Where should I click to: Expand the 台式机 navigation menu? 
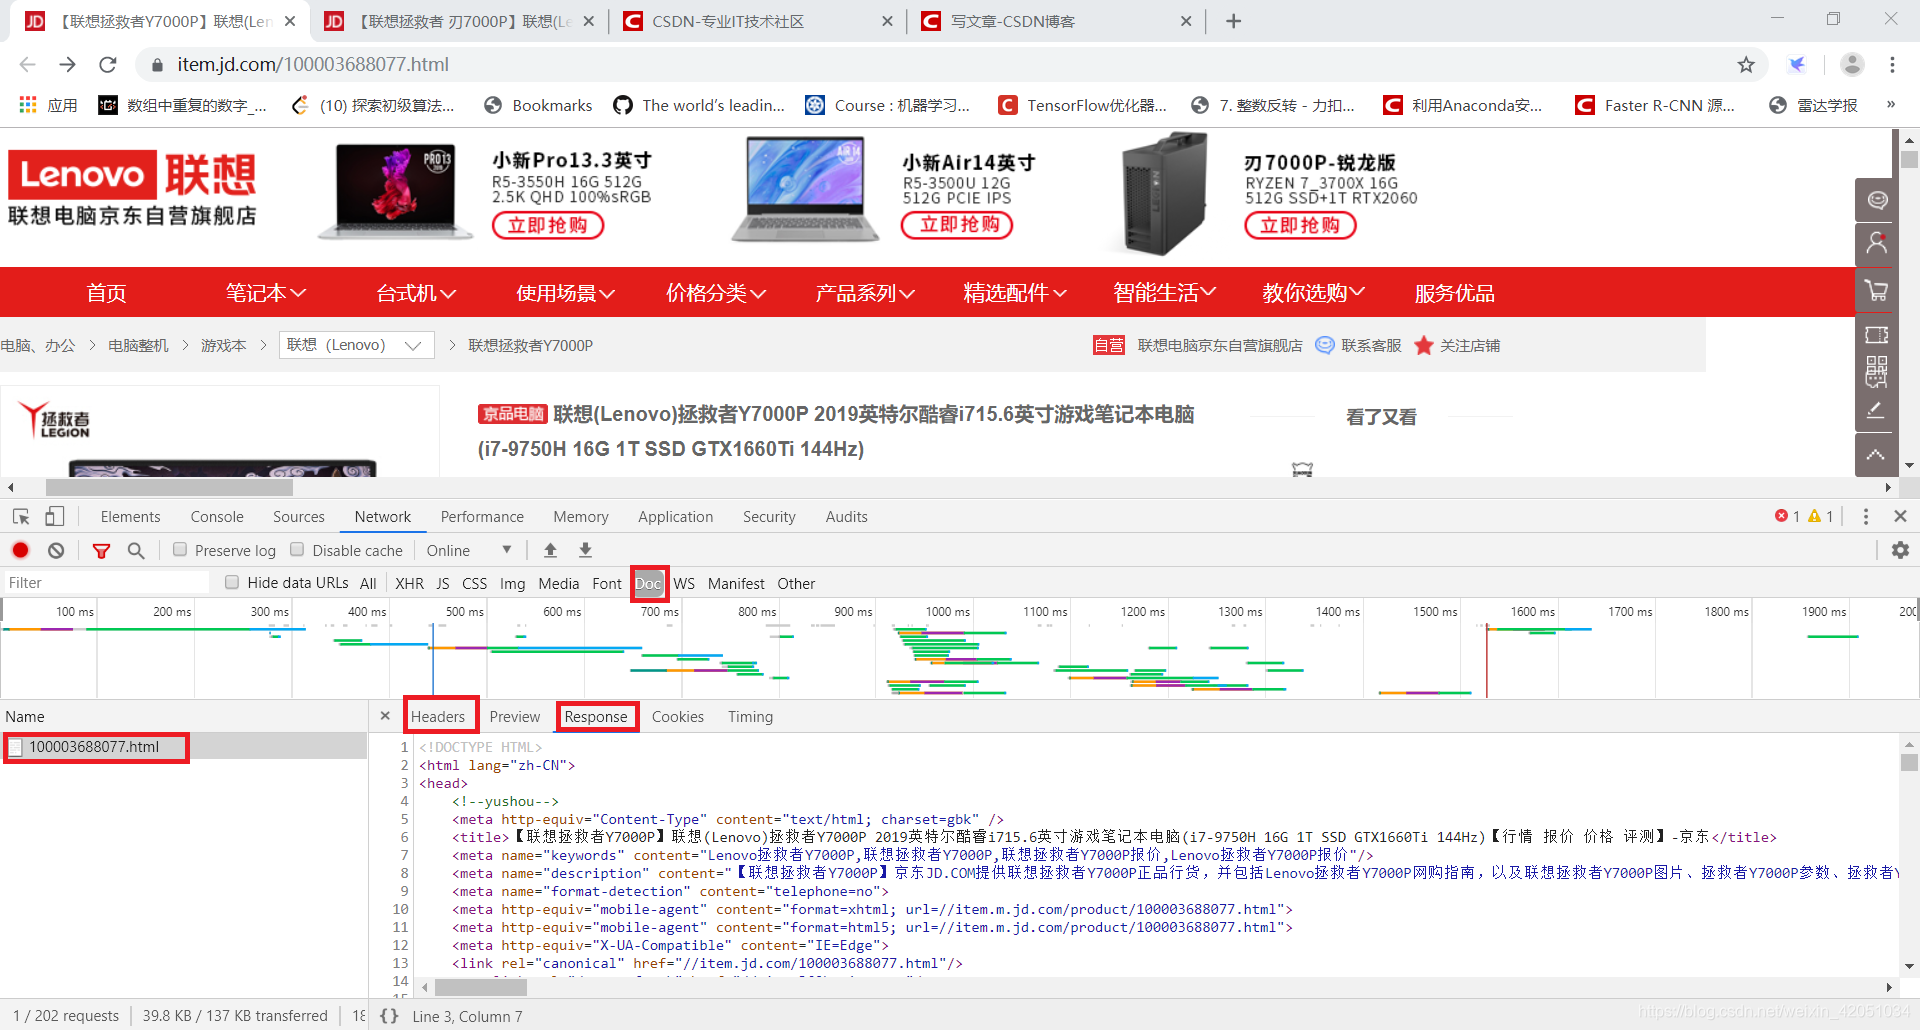pos(416,293)
